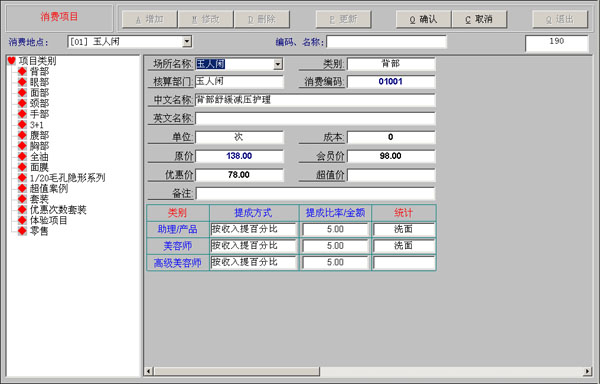
Task: Click the diamond icon beside 眼部
Action: 23,82
